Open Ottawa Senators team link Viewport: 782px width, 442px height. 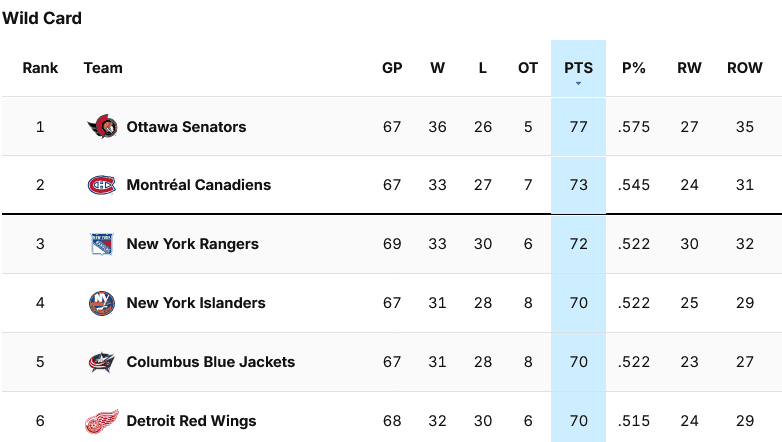[x=187, y=127]
